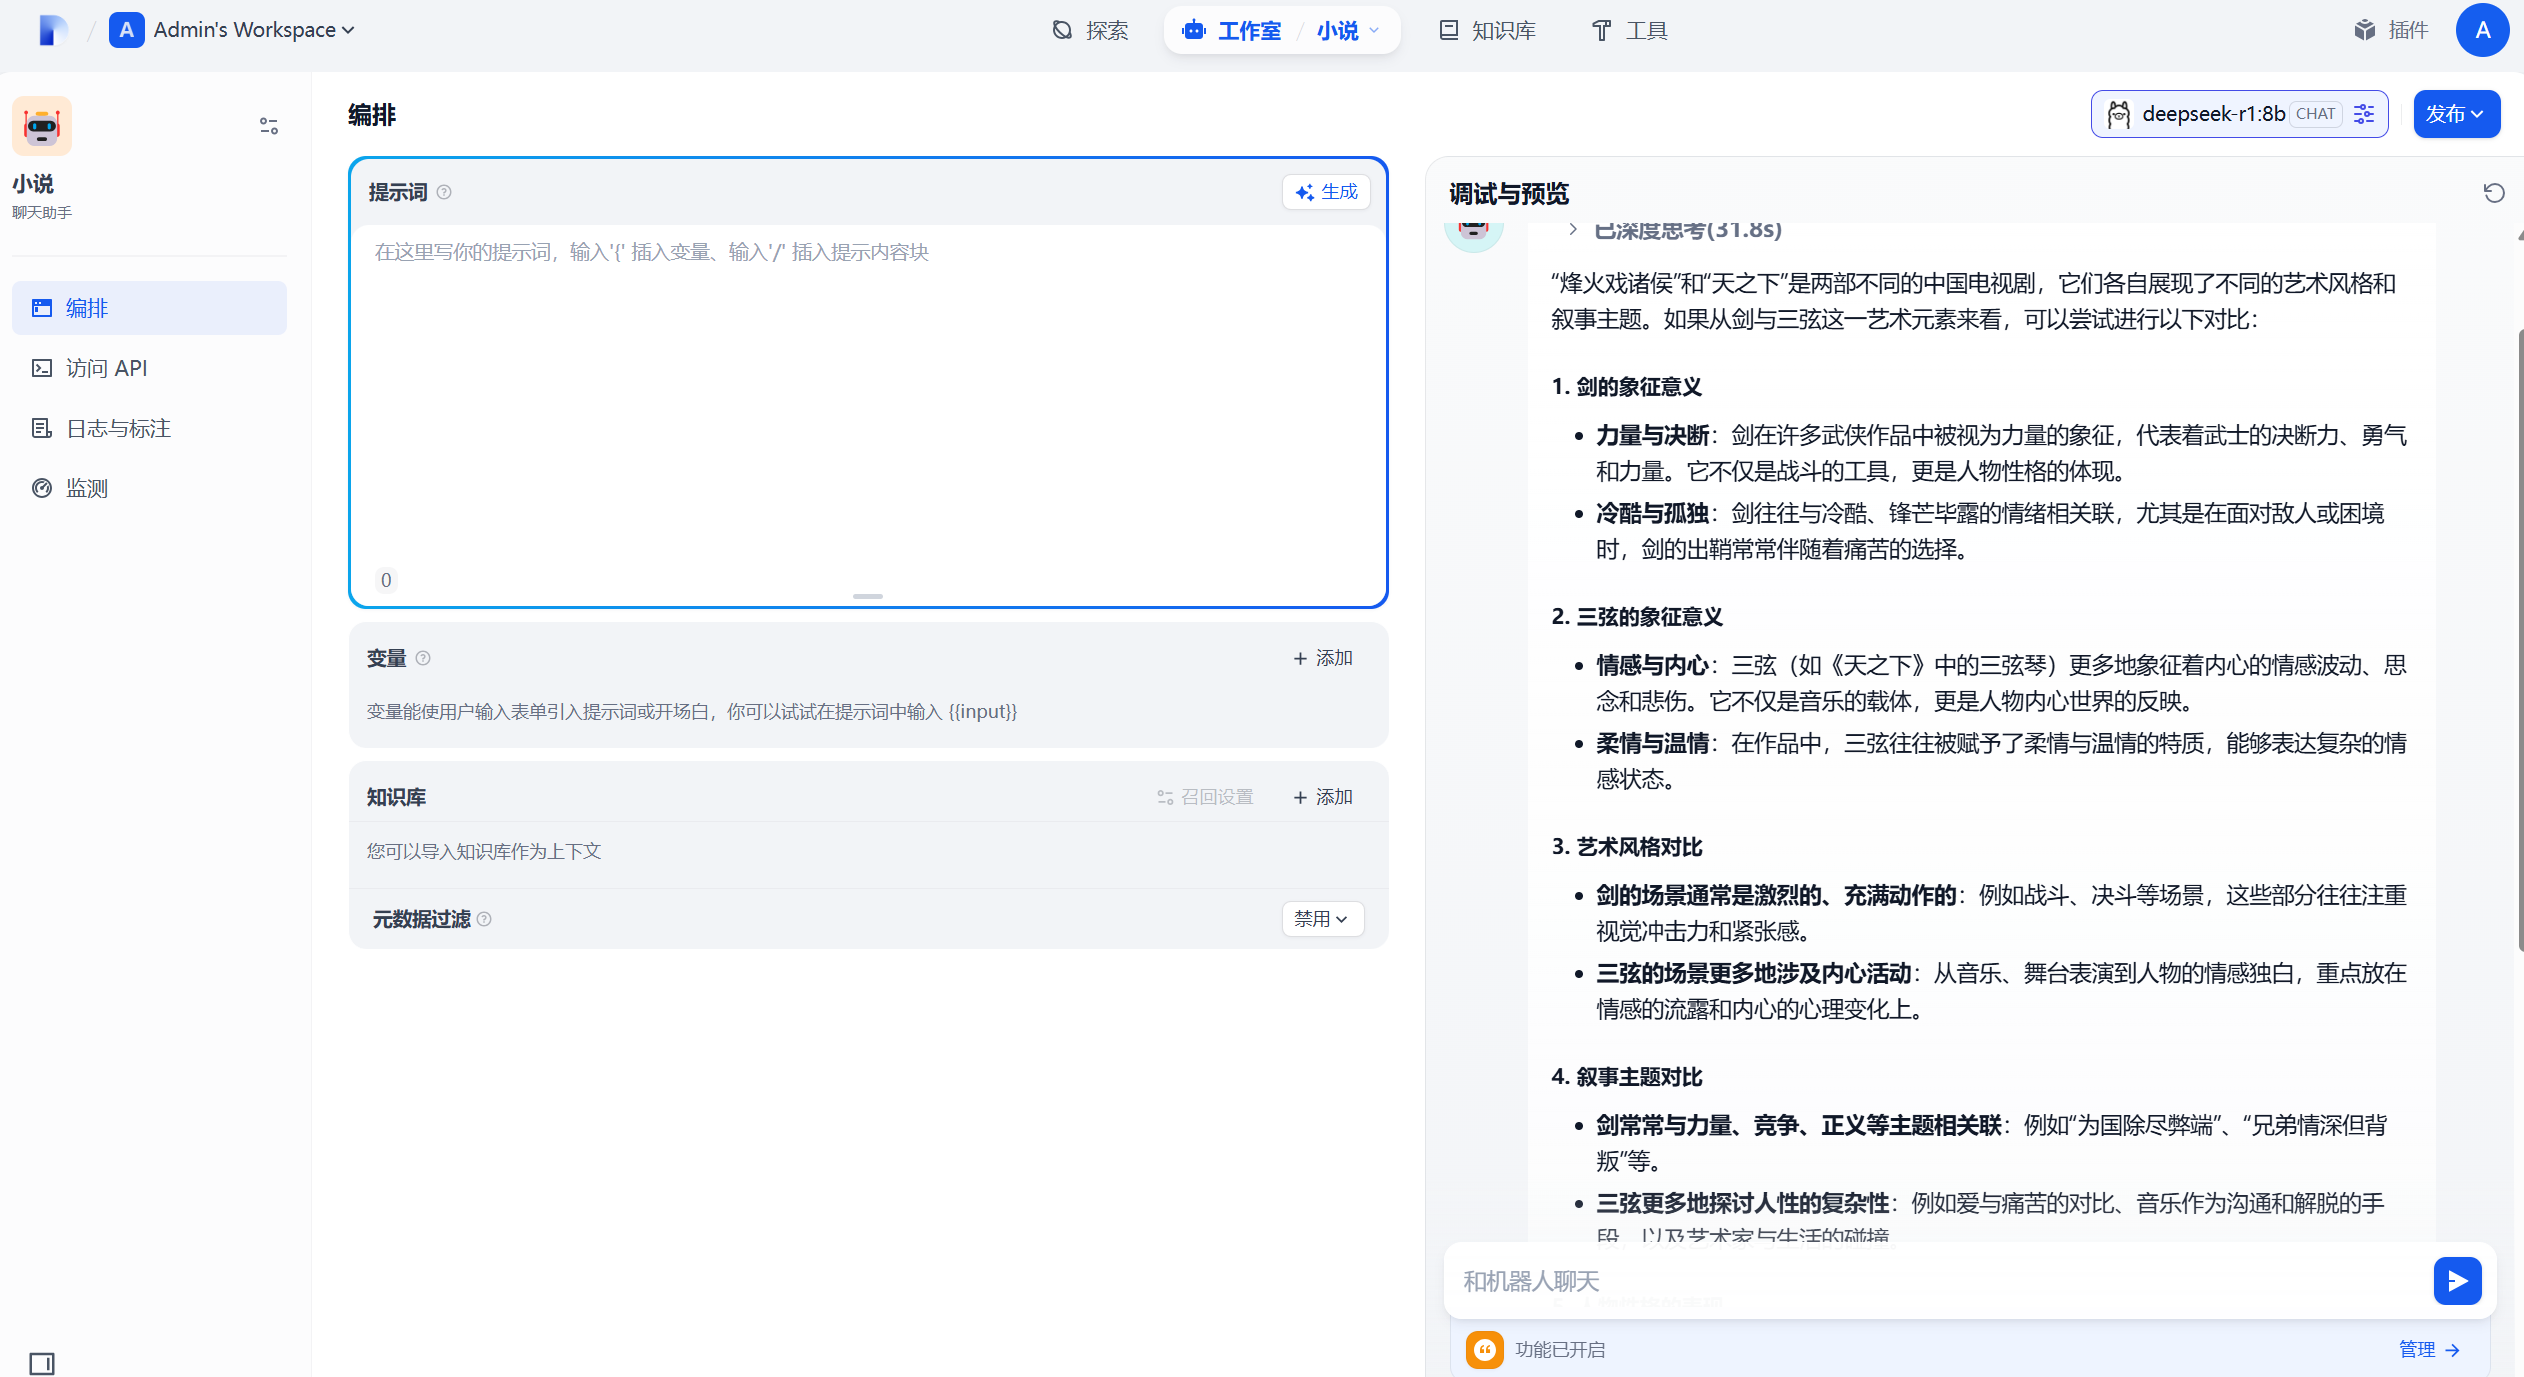
Task: Select 日志与标注 in the left sidebar
Action: (118, 428)
